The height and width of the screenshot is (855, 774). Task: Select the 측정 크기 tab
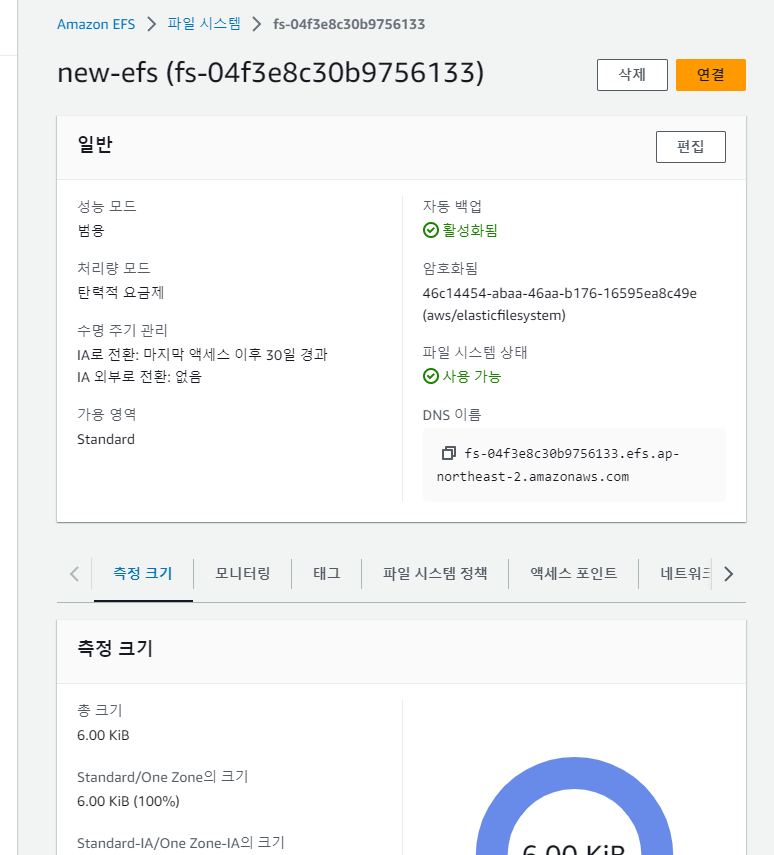tap(143, 574)
